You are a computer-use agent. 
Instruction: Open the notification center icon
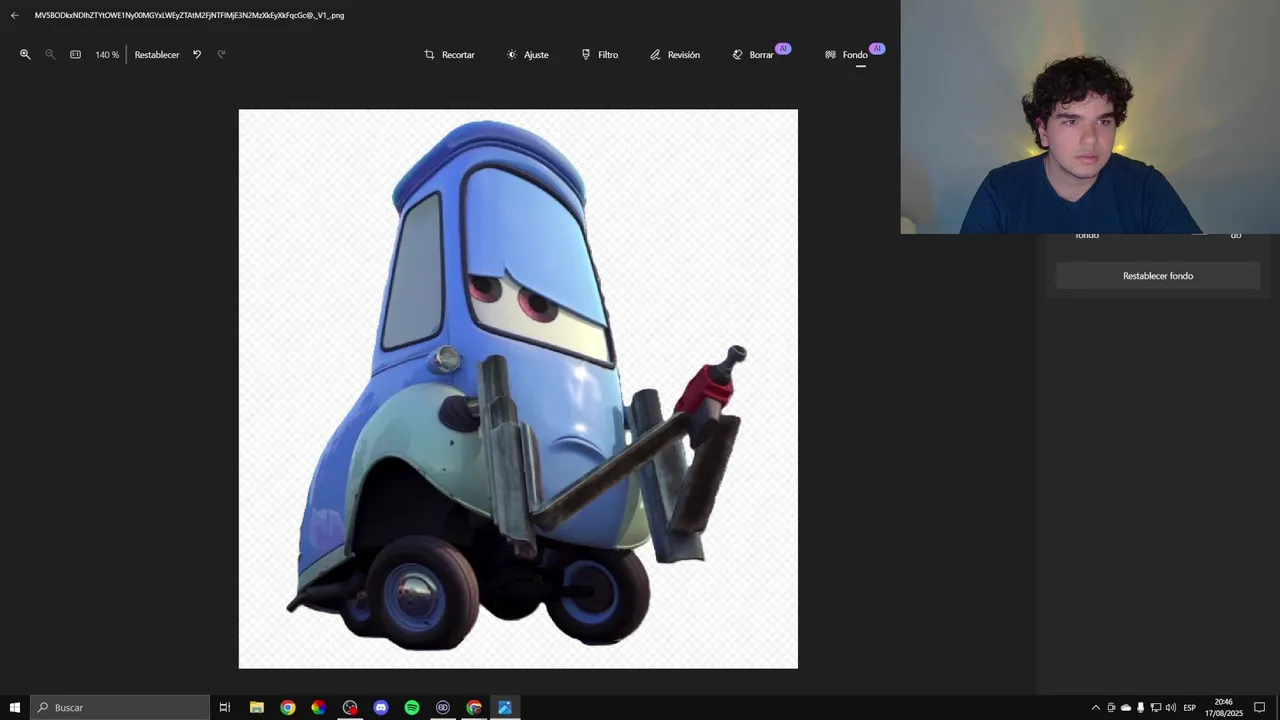click(1260, 707)
